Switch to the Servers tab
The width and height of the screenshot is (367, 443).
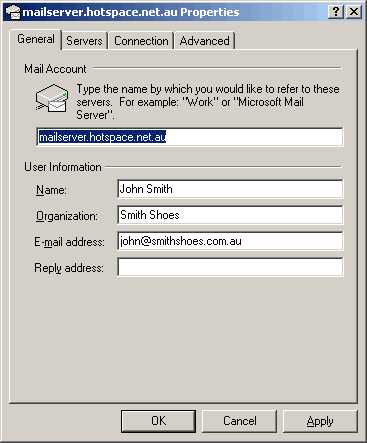click(x=84, y=41)
